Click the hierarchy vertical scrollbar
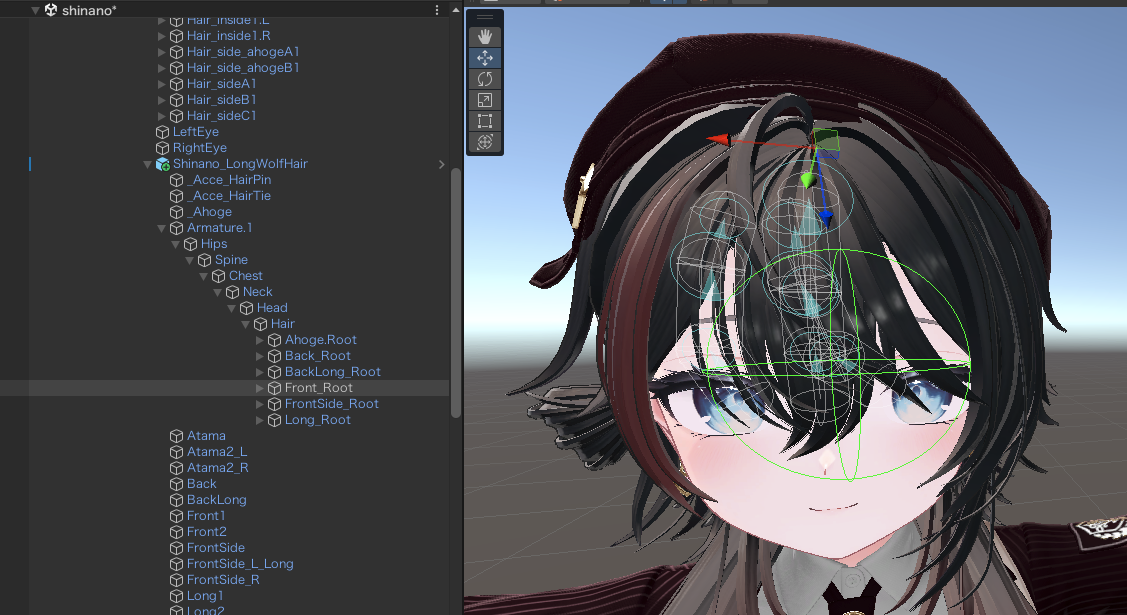 click(x=456, y=290)
